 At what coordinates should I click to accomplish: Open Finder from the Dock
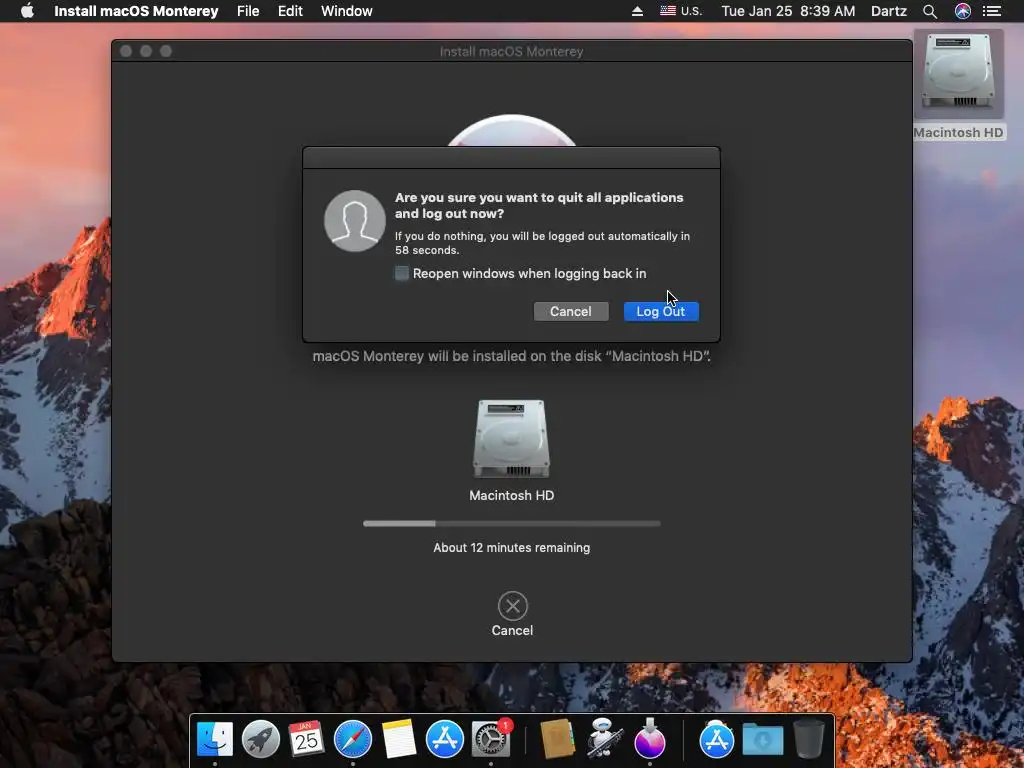click(x=215, y=739)
